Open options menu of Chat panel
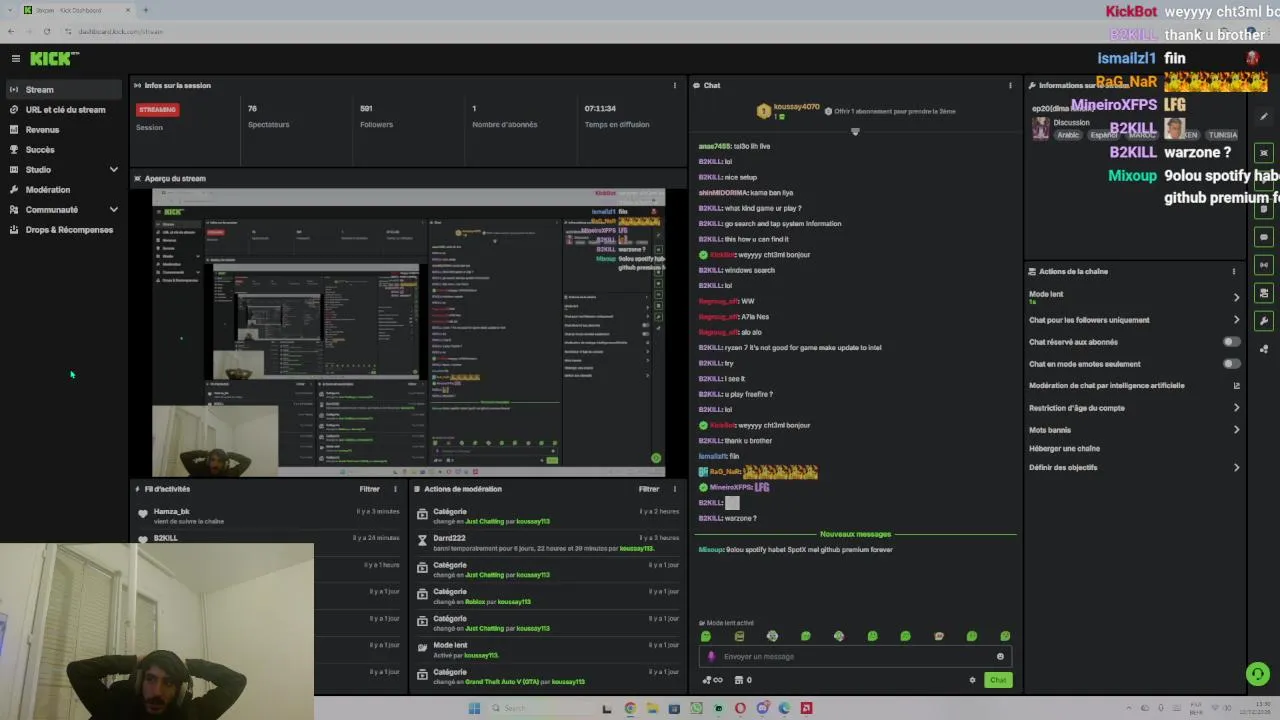 click(1010, 85)
